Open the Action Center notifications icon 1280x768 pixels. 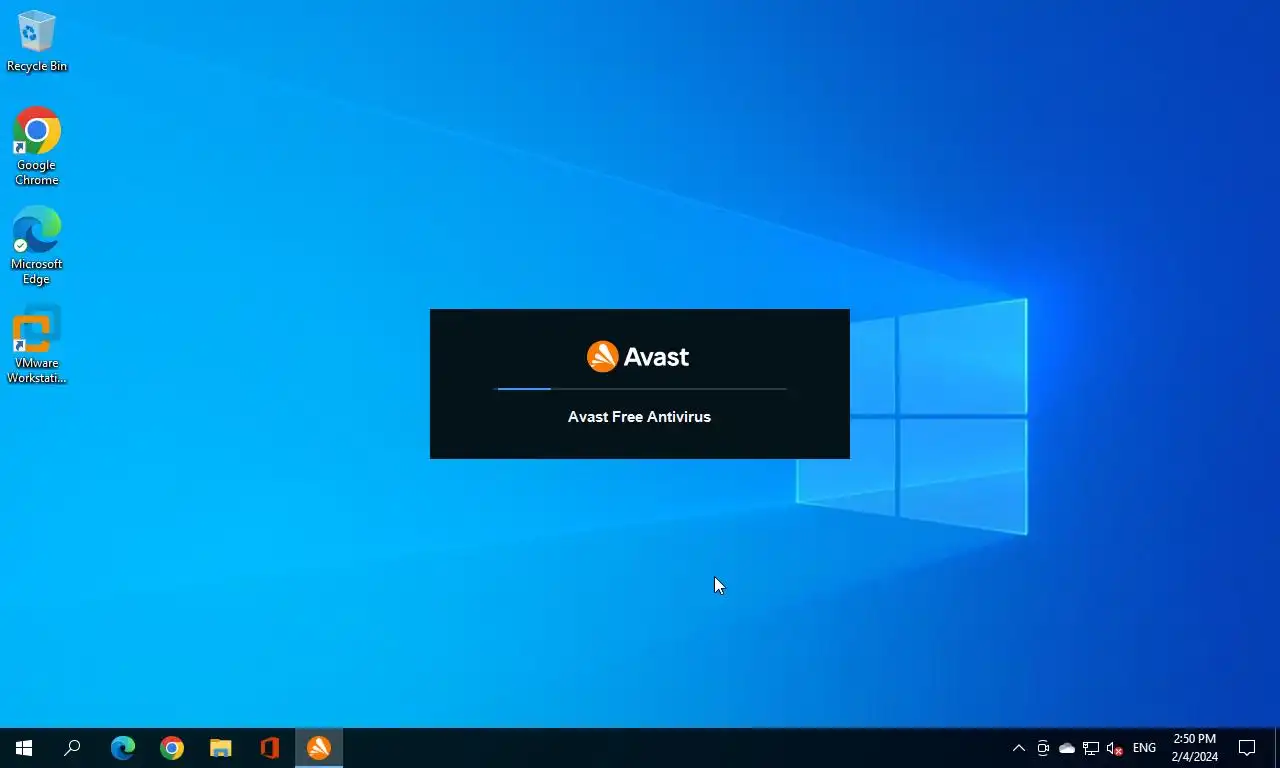coord(1247,748)
